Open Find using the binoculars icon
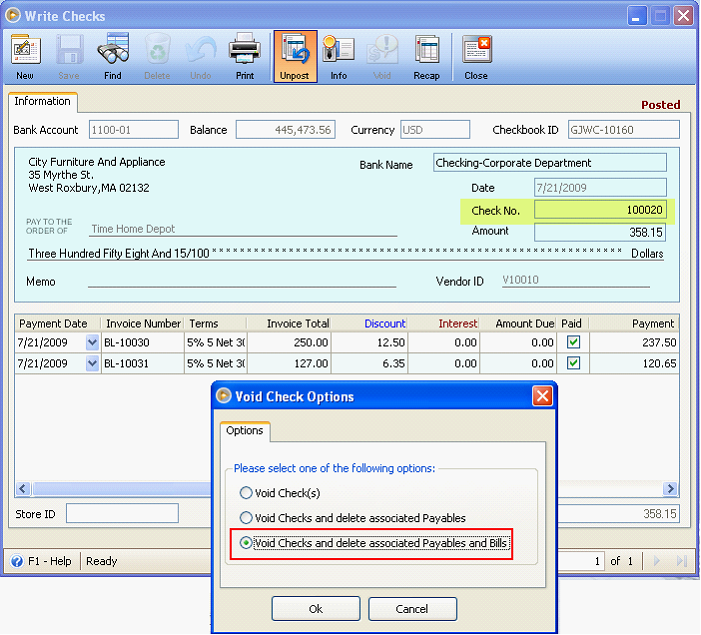 click(112, 56)
